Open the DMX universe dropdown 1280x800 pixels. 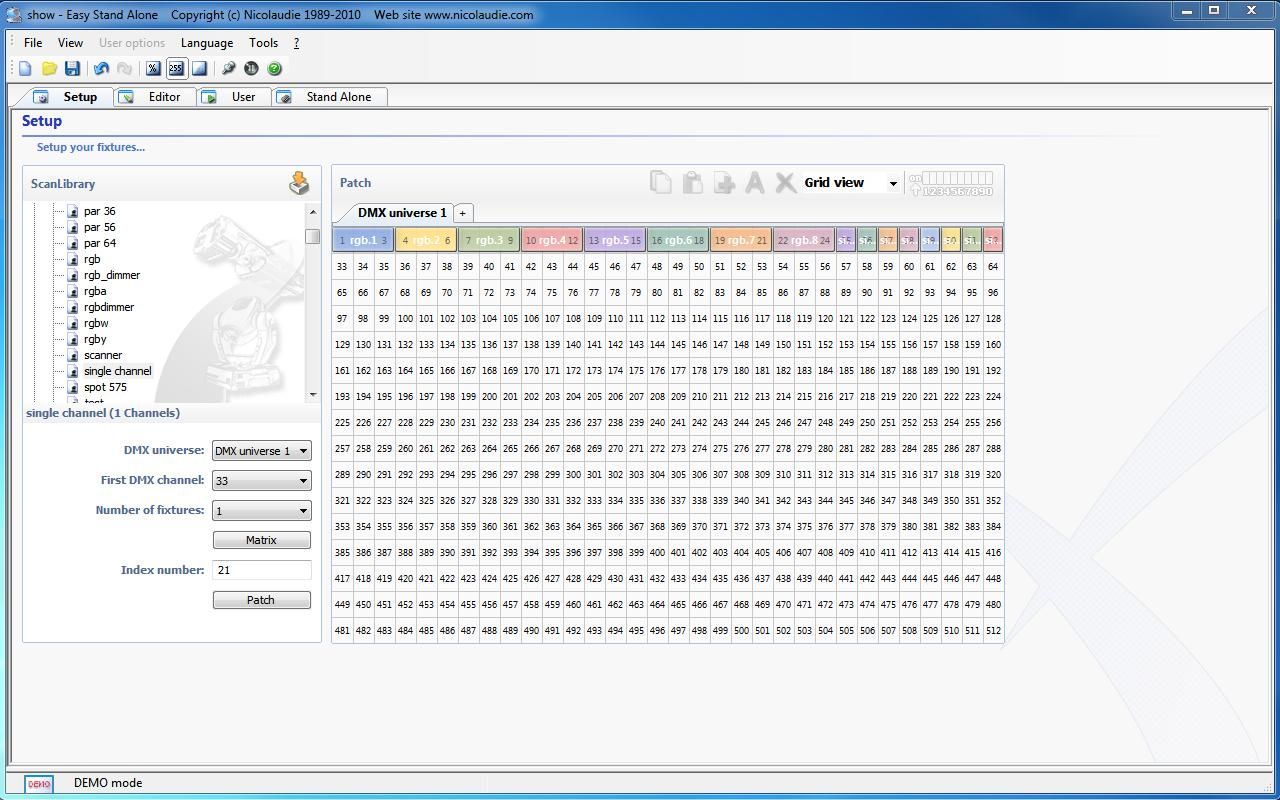pyautogui.click(x=261, y=451)
